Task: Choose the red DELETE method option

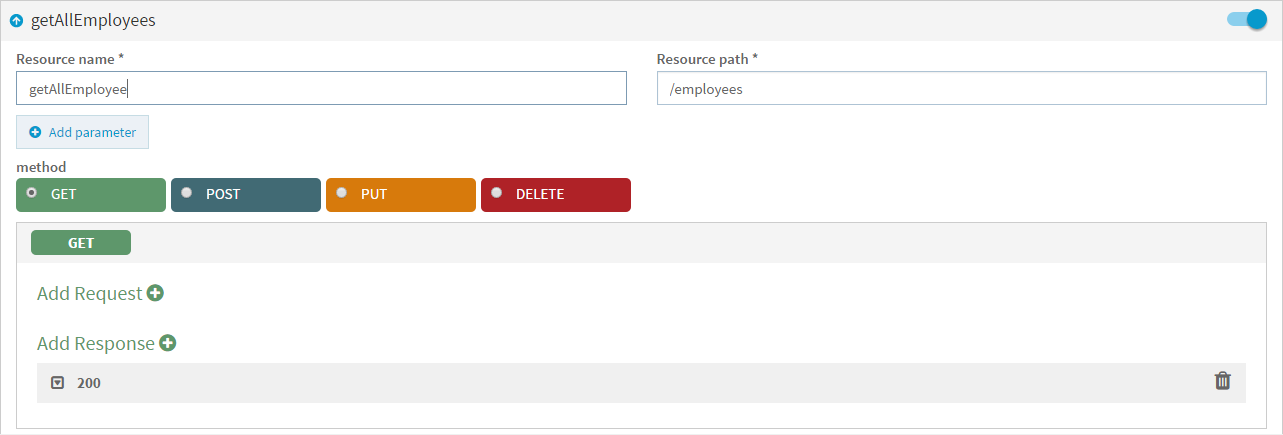Action: [x=556, y=195]
